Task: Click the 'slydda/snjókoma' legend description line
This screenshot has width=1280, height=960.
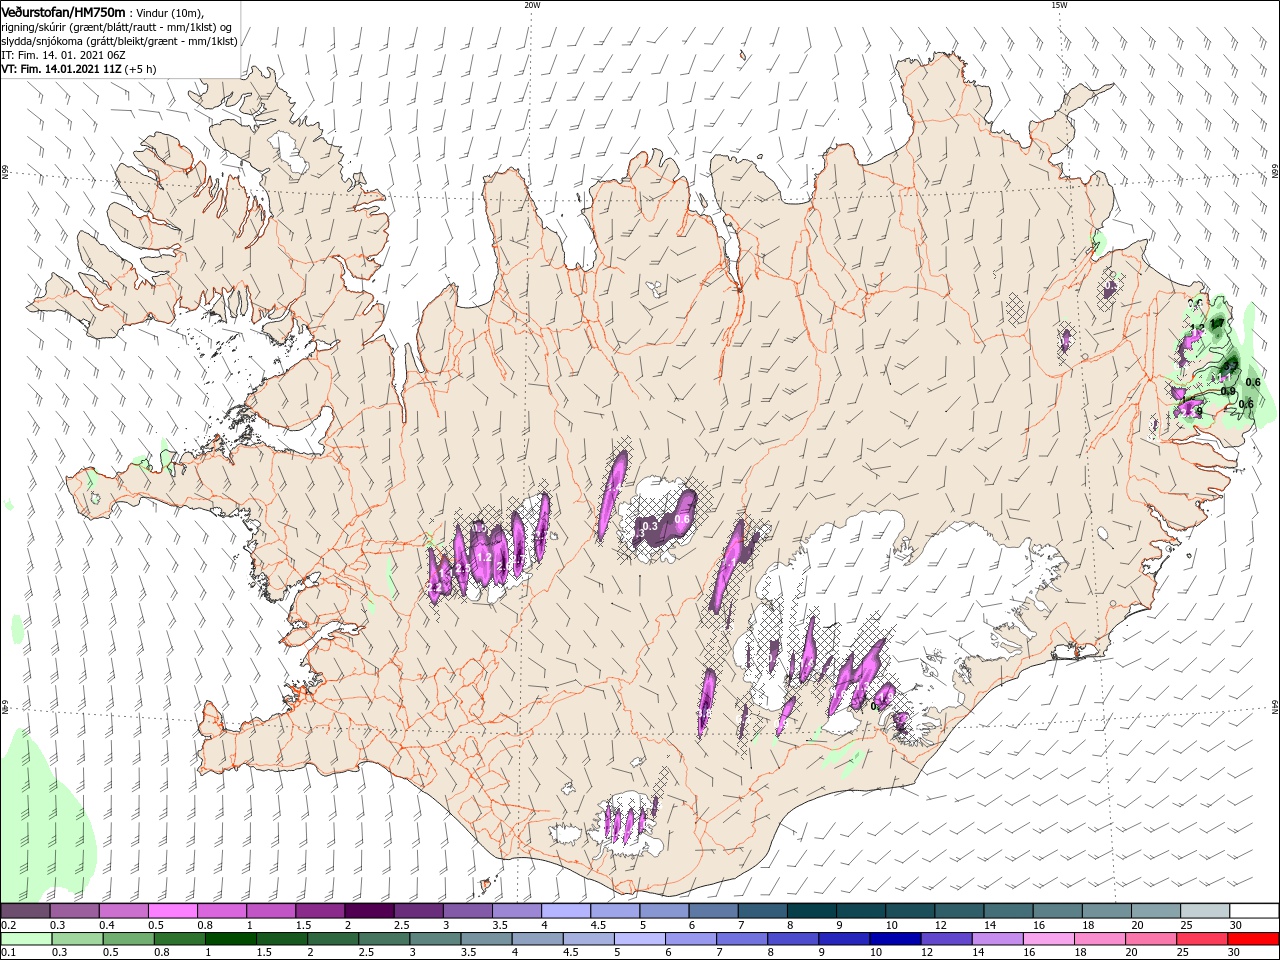Action: [119, 41]
